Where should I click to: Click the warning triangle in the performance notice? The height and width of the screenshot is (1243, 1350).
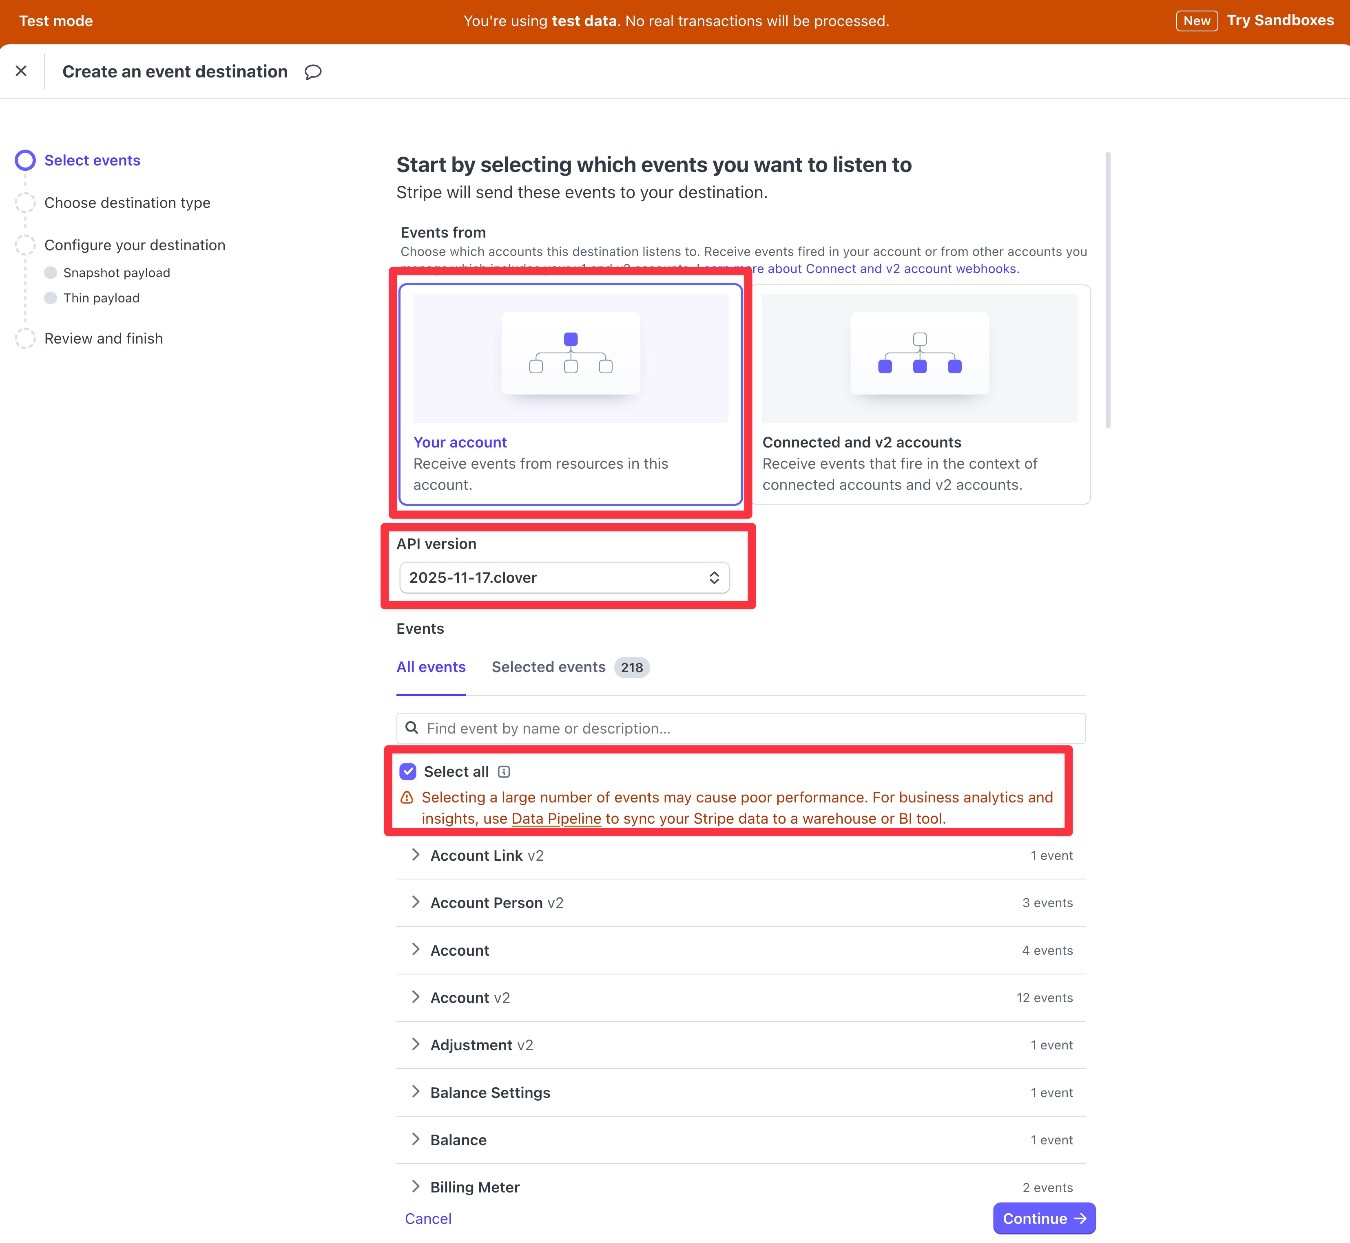tap(407, 797)
